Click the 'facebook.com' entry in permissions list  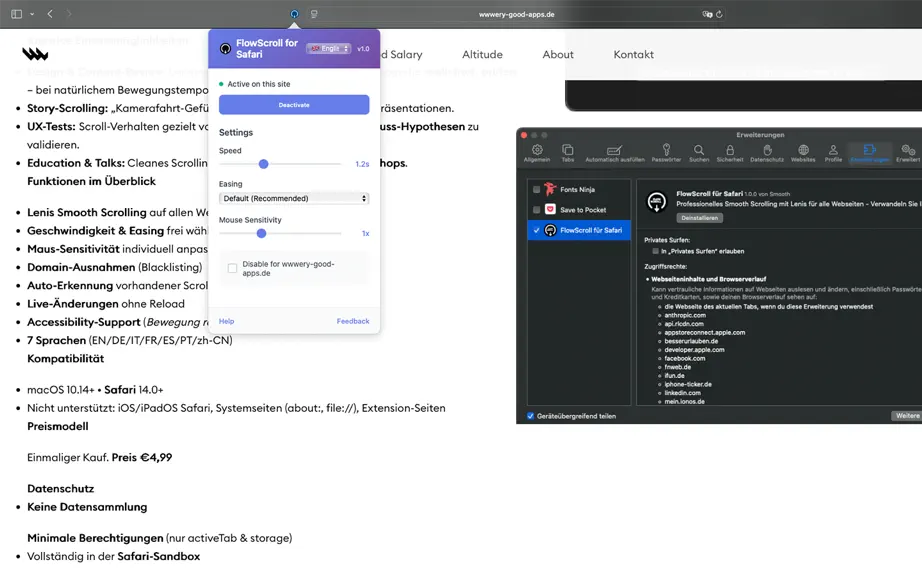(684, 358)
